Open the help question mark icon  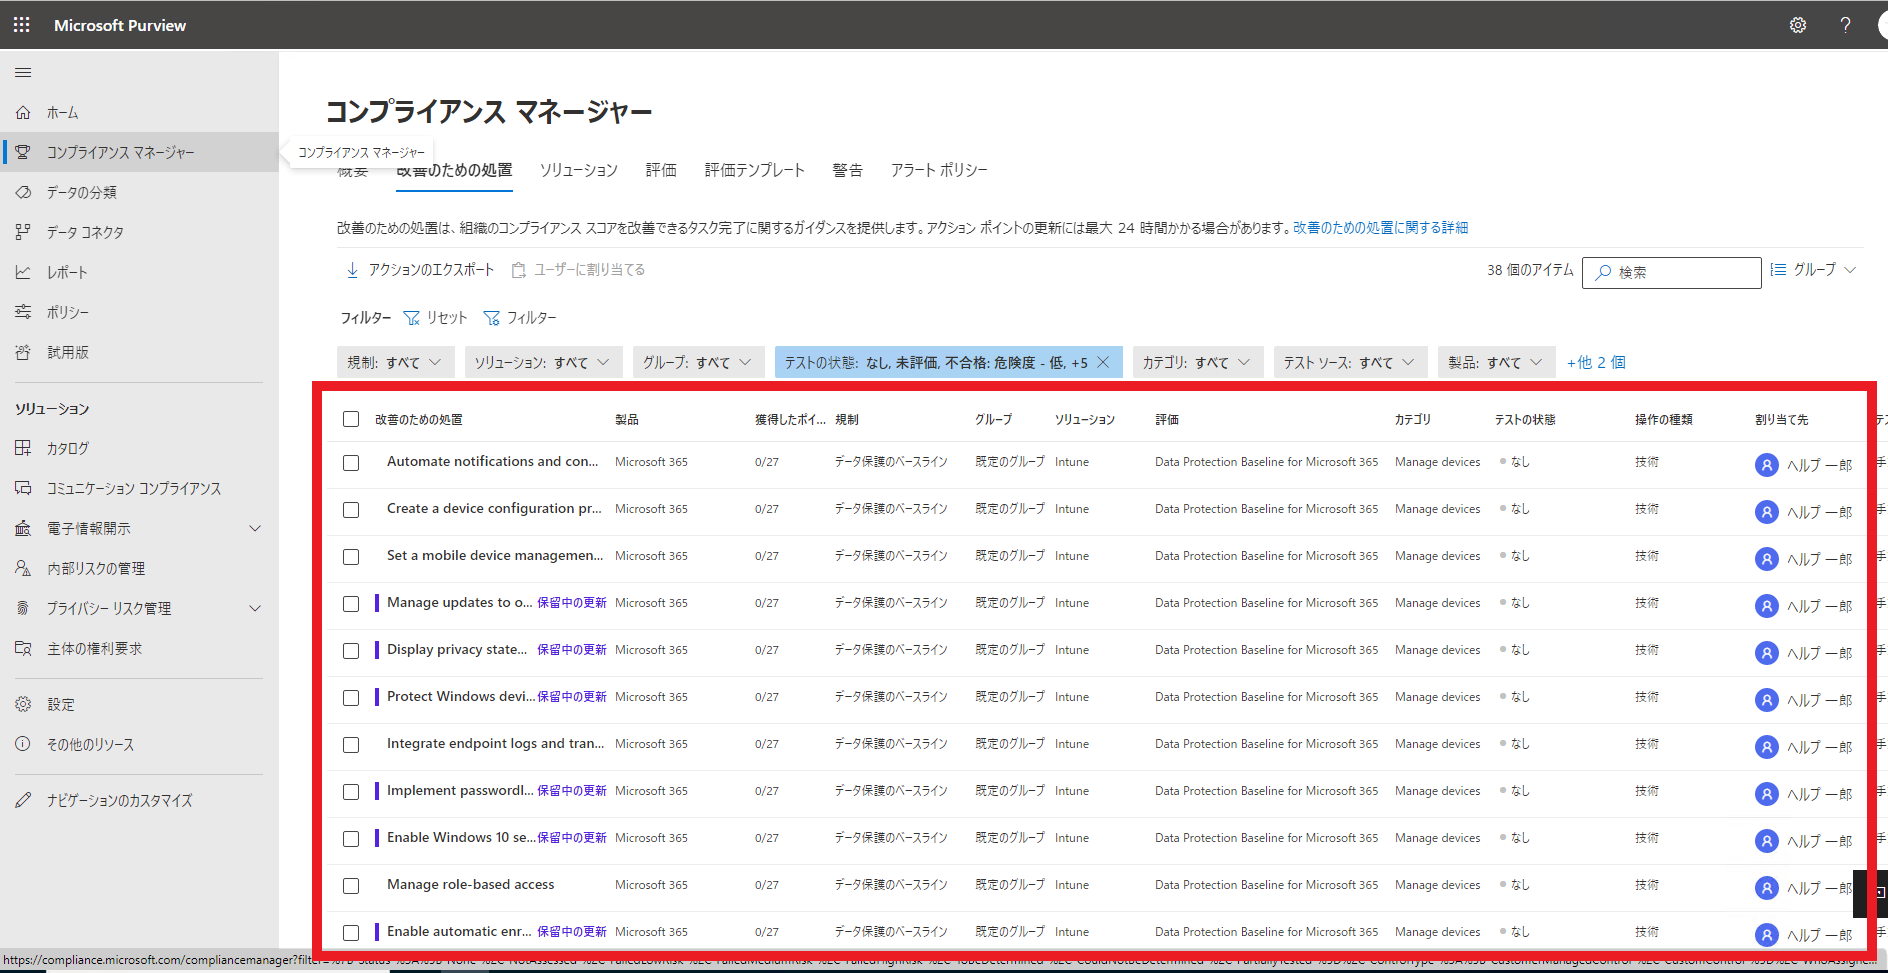click(1845, 25)
